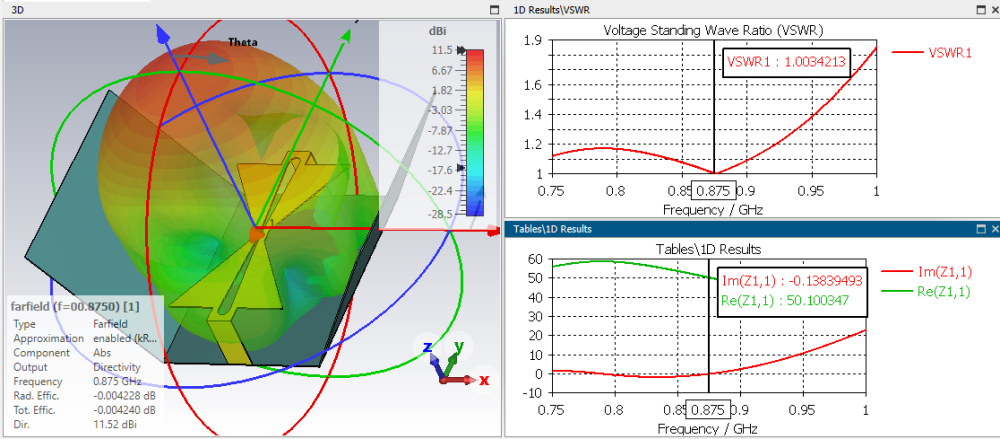Viewport: 1000px width, 439px height.
Task: Click the orange feed port in 3D view
Action: [x=256, y=235]
